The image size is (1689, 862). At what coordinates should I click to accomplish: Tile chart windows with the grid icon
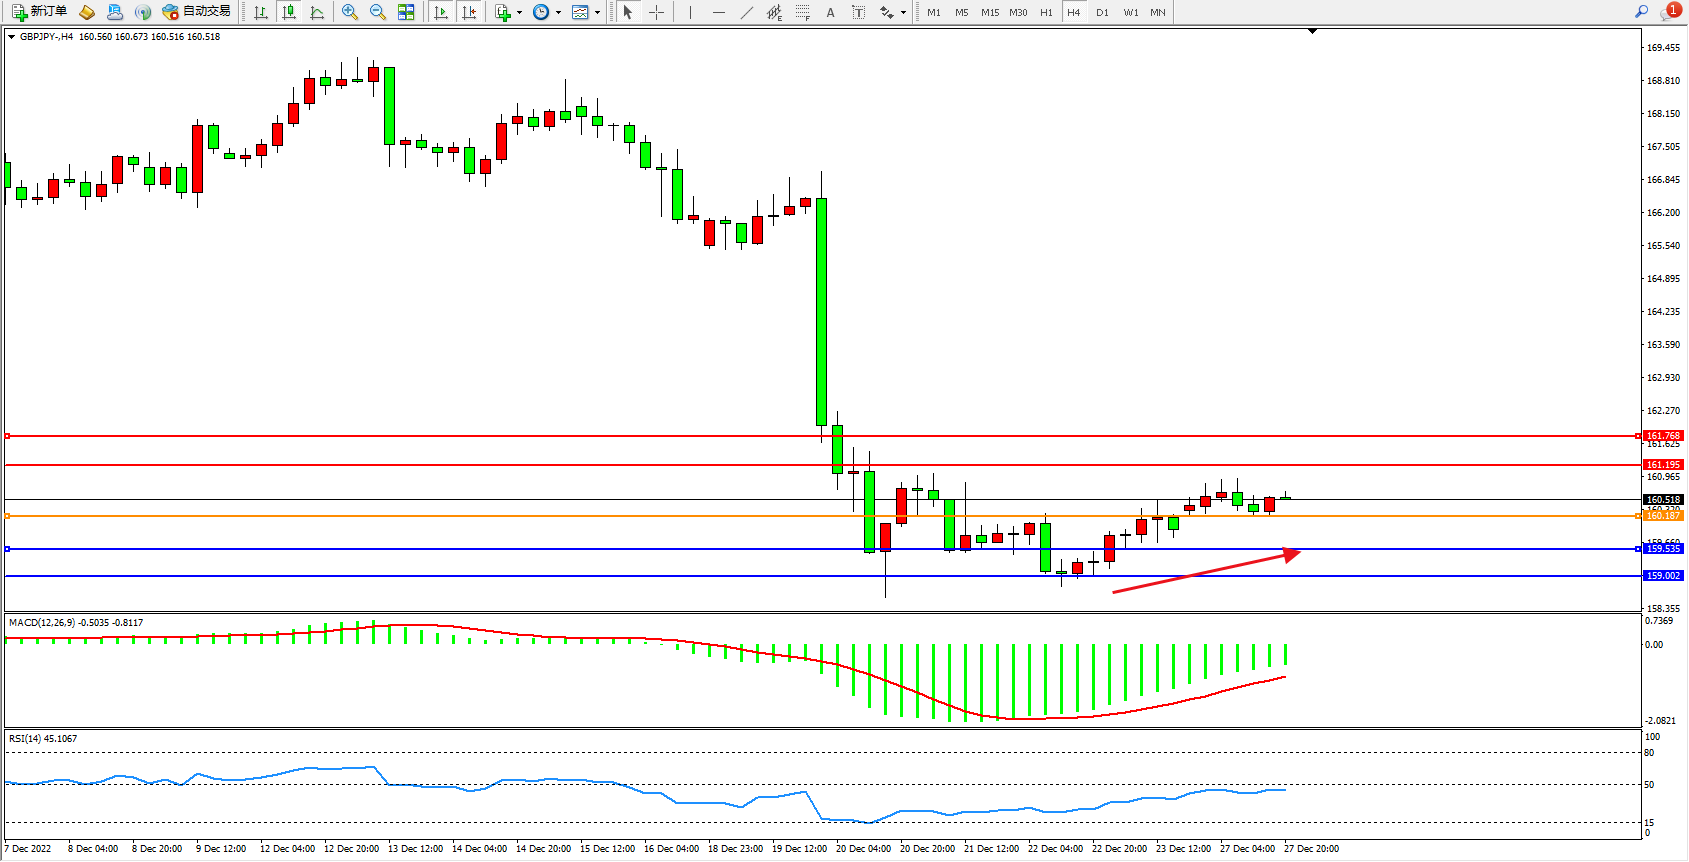pyautogui.click(x=406, y=12)
